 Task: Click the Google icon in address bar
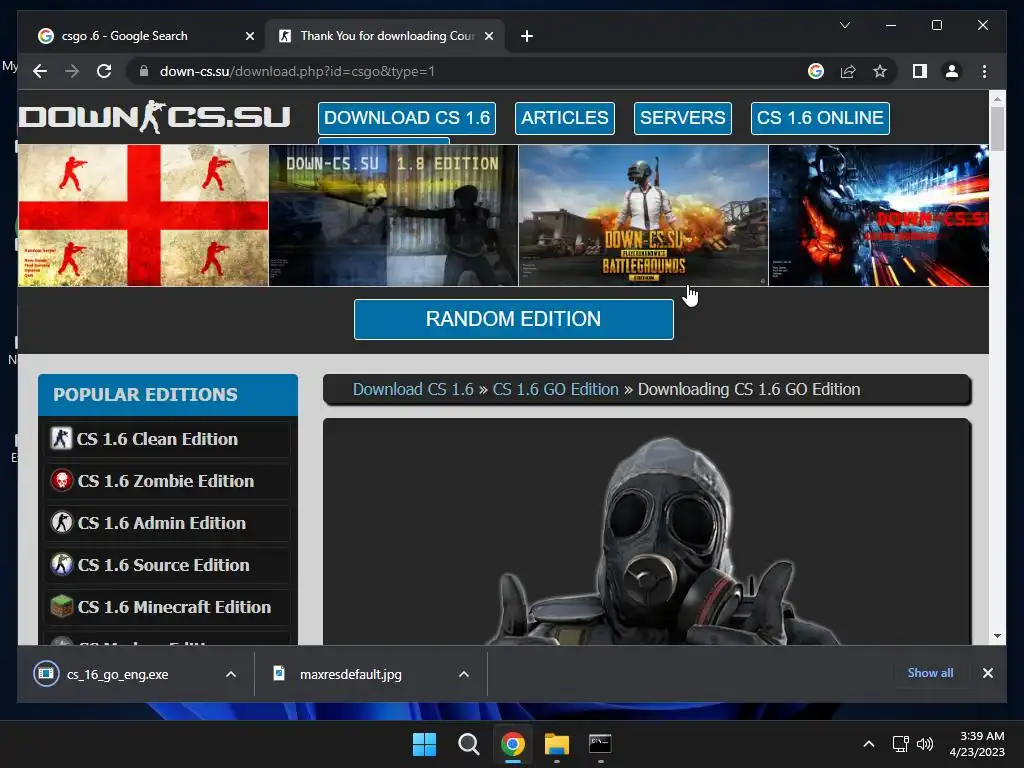pos(816,71)
